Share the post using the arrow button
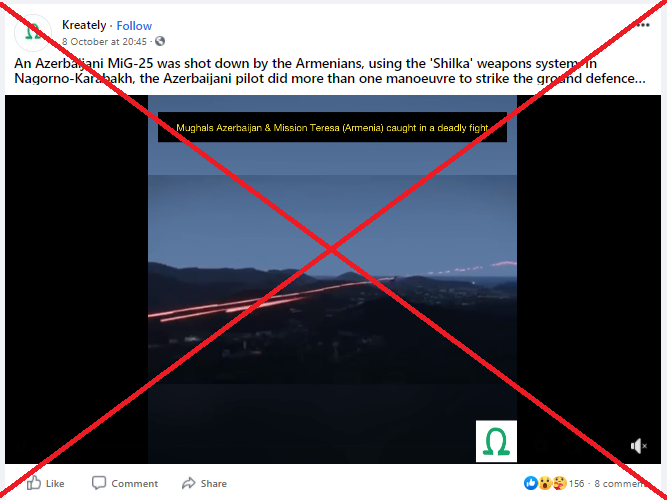This screenshot has height=500, width=667. click(204, 483)
